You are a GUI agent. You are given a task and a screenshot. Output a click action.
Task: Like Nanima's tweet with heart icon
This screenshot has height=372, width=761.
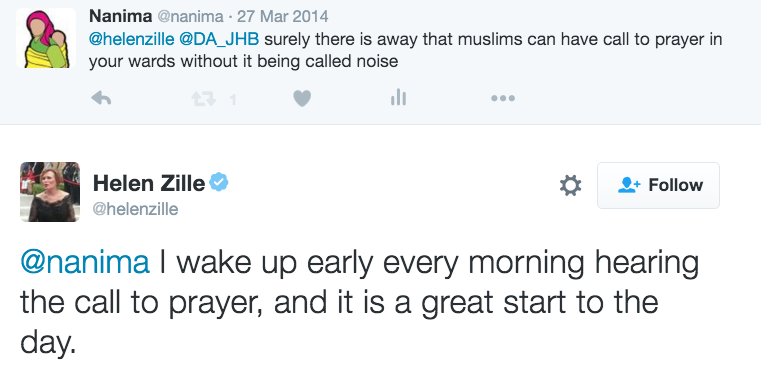click(x=302, y=99)
